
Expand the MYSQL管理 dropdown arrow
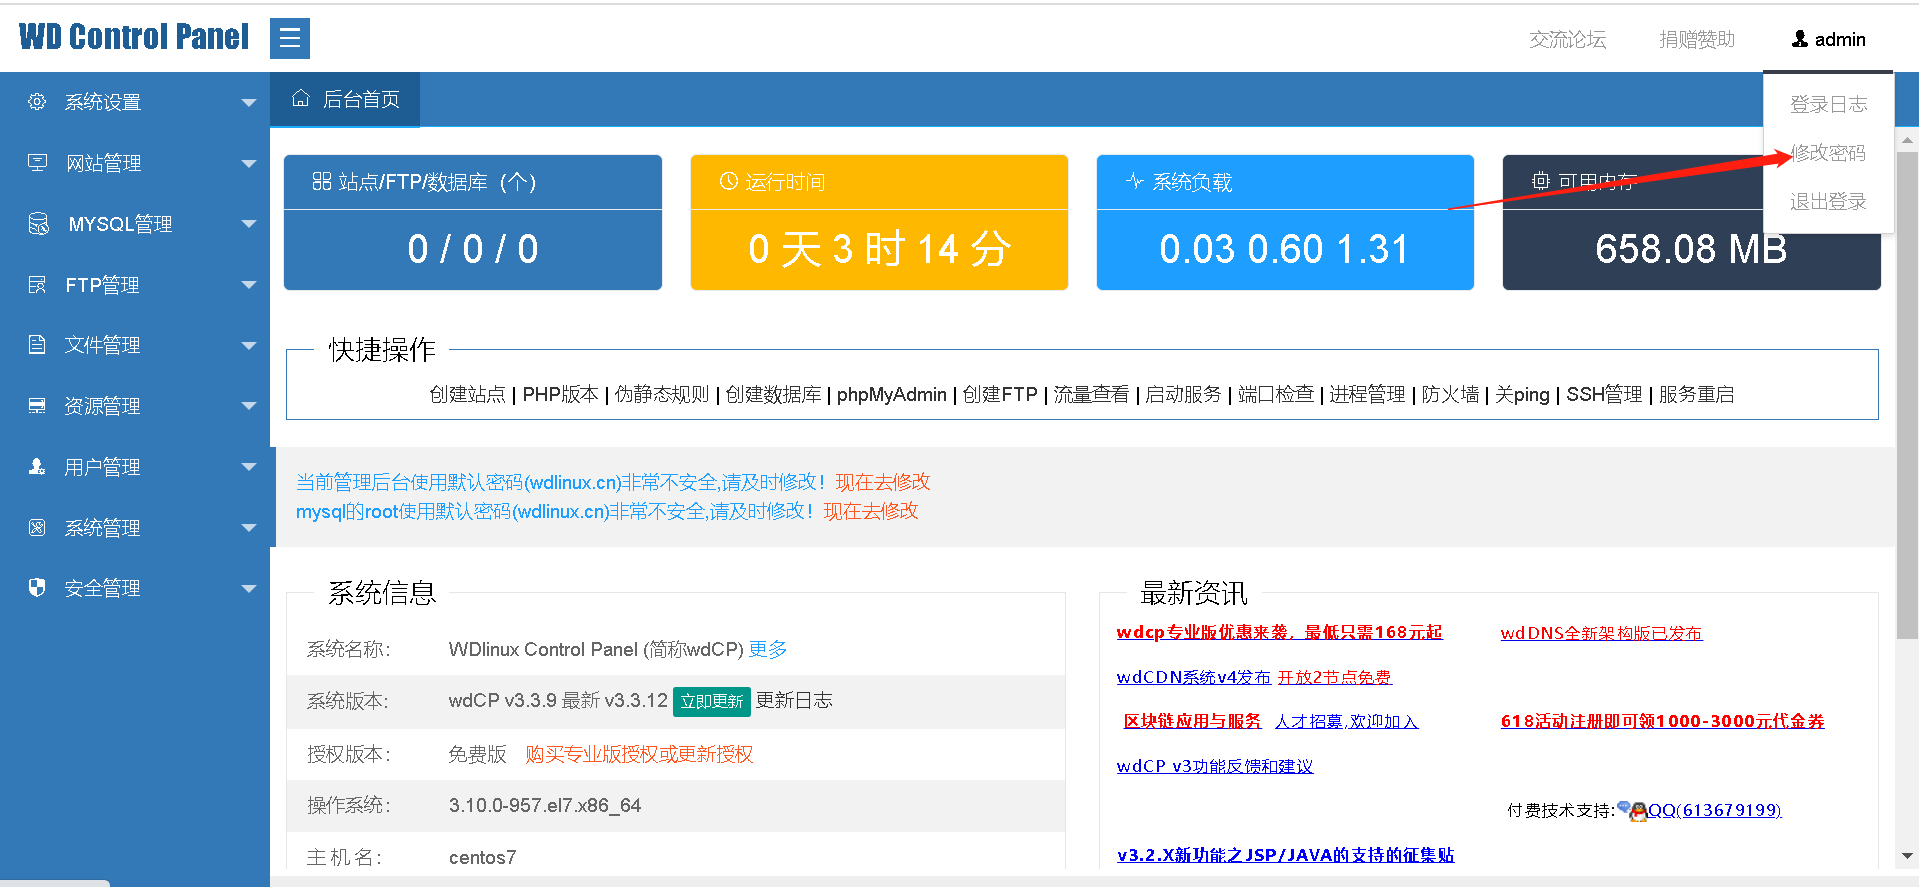tap(249, 224)
